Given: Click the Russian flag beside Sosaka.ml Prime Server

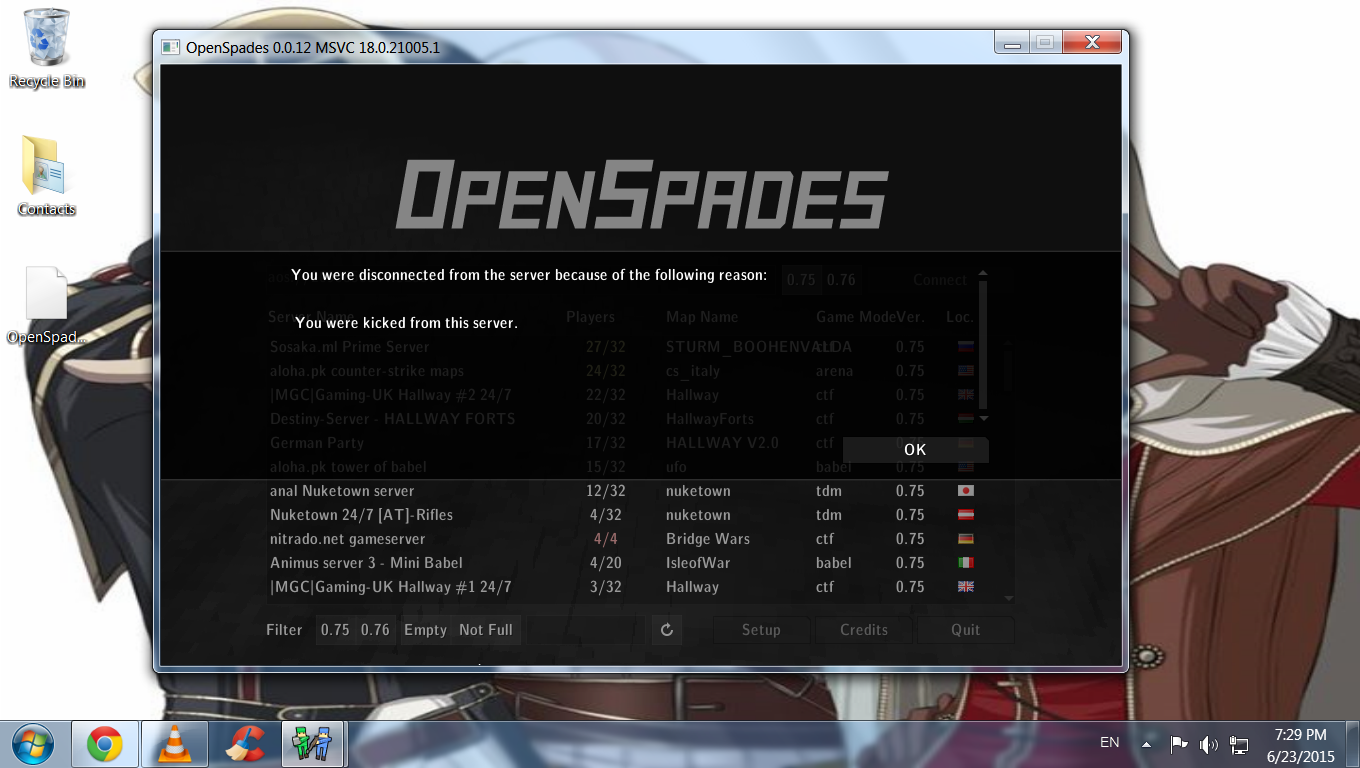Looking at the screenshot, I should [x=965, y=346].
